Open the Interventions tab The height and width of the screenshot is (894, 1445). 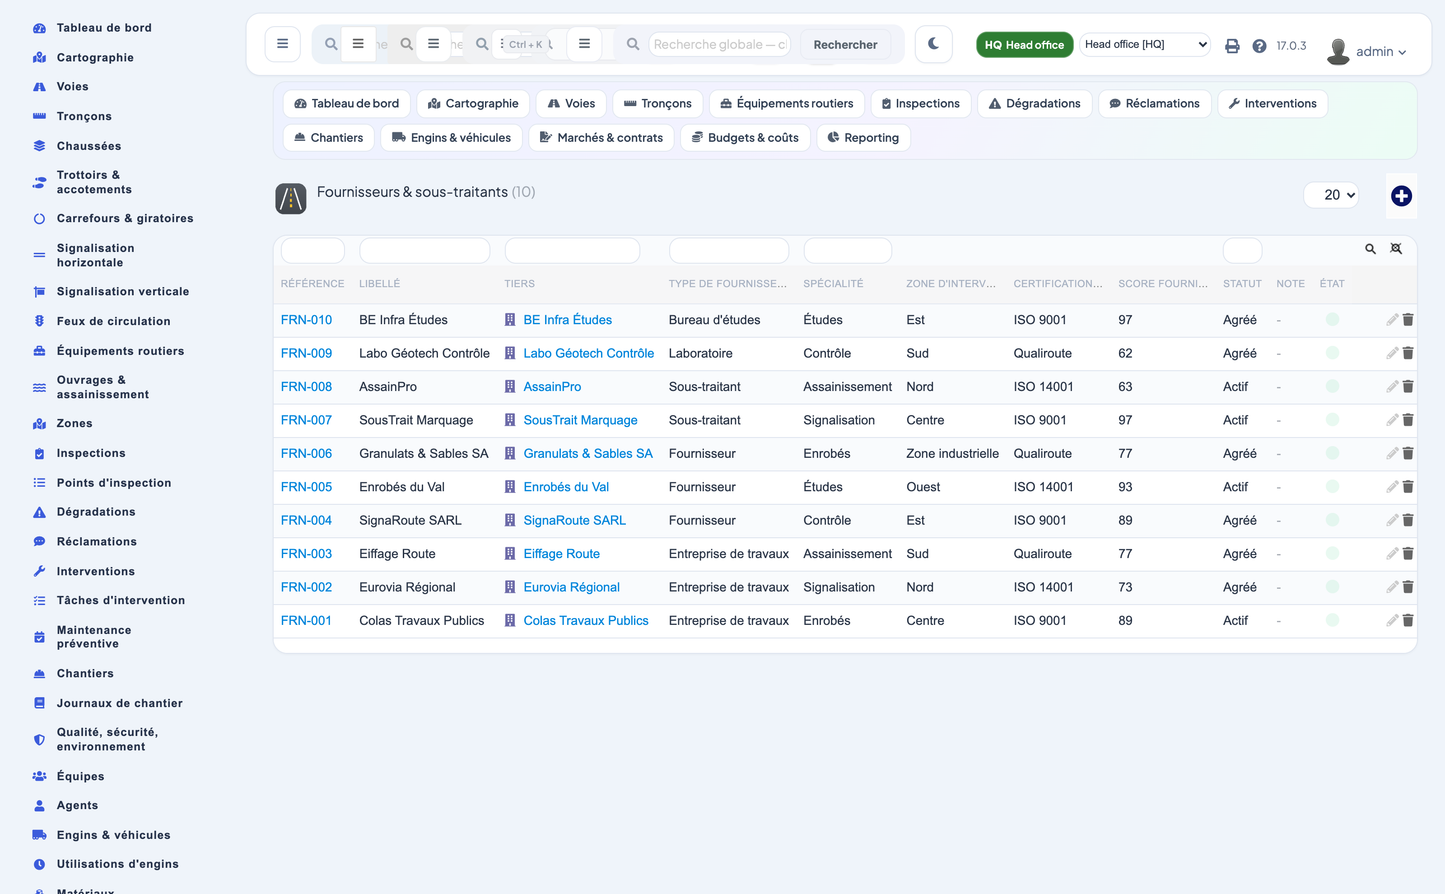(x=1272, y=104)
